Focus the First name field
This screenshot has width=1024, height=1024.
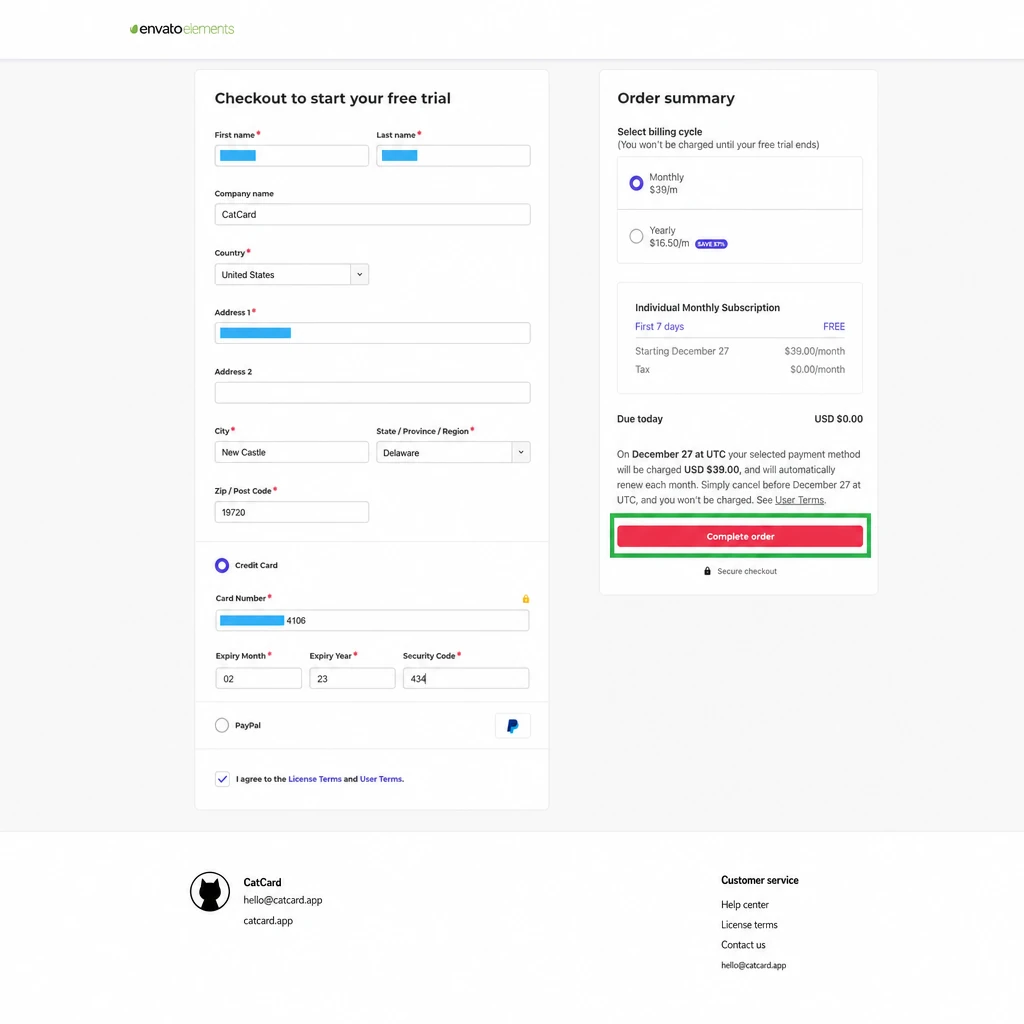[x=291, y=155]
